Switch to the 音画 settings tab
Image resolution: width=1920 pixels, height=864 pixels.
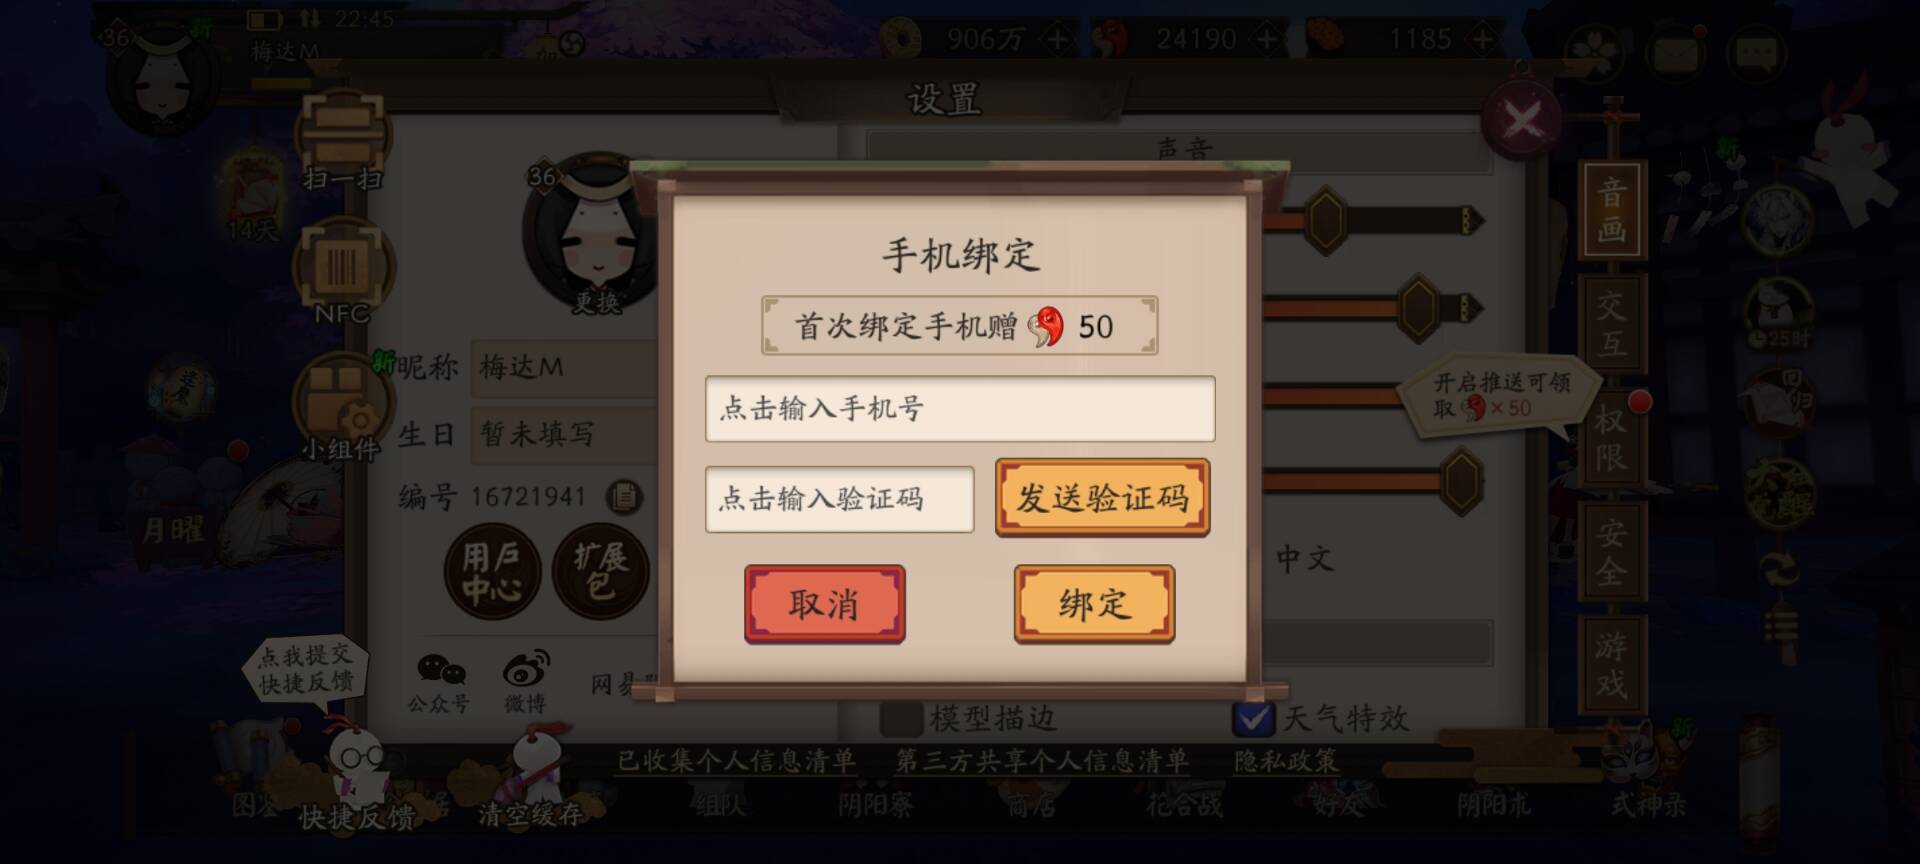click(x=1611, y=210)
